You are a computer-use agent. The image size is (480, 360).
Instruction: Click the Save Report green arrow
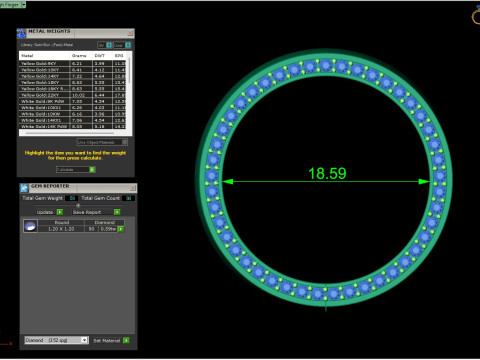coord(117,212)
